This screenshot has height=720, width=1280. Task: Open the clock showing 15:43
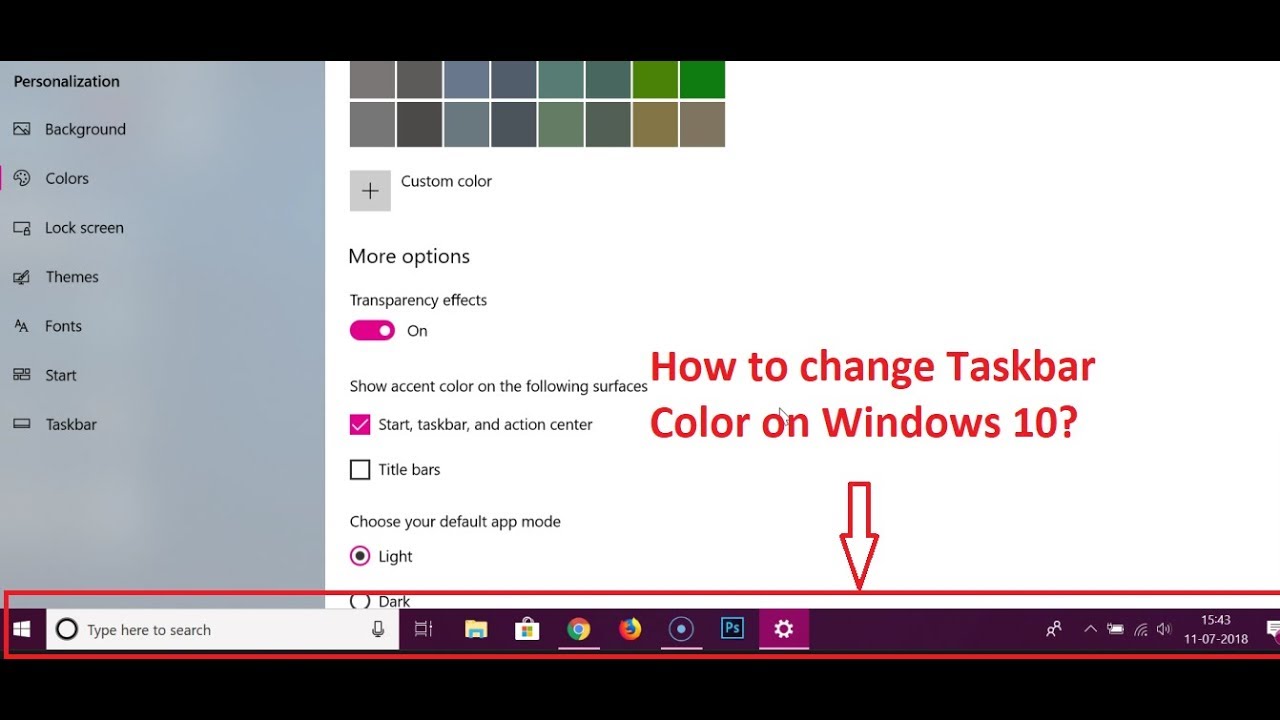click(1216, 630)
